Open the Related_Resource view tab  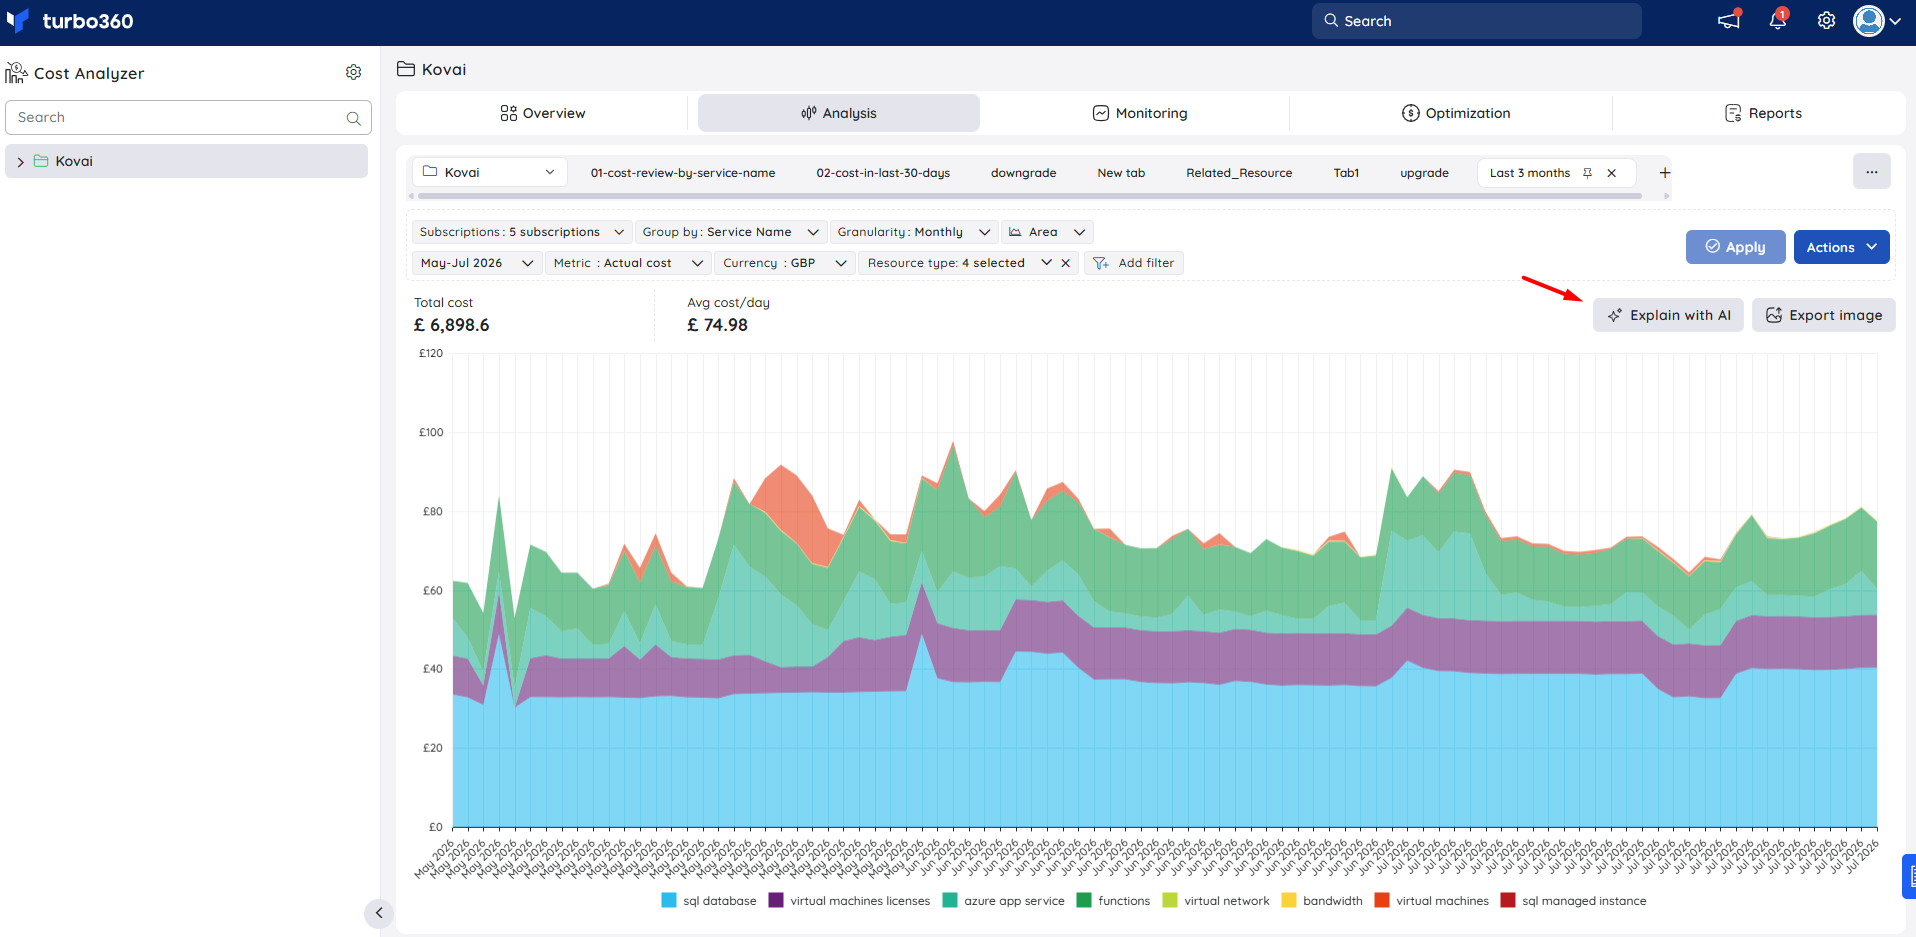1239,173
